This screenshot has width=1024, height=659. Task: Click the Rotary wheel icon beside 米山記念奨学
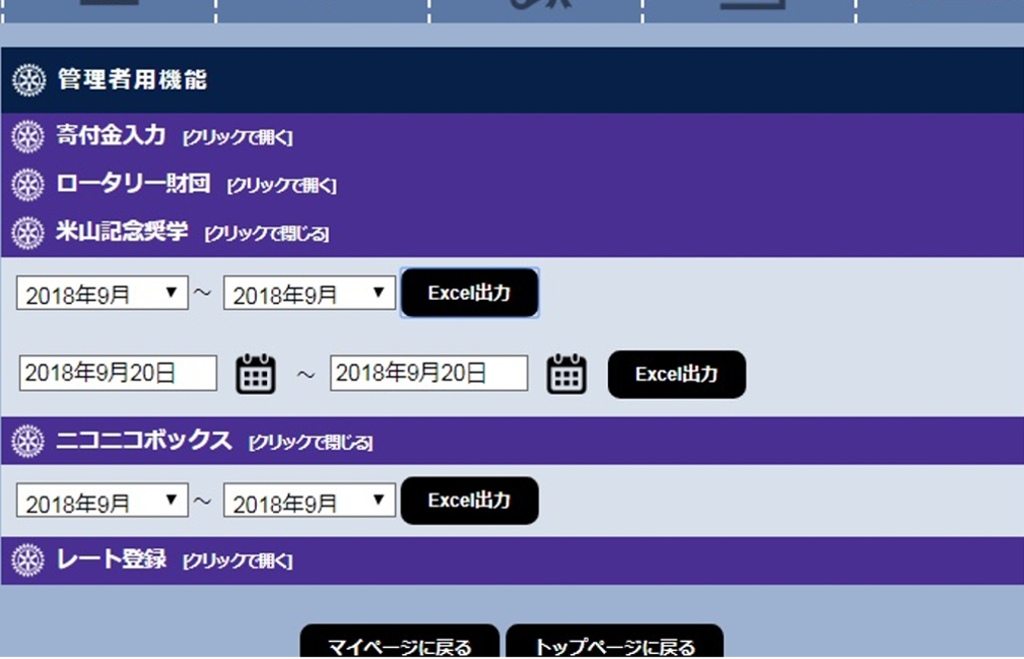(29, 233)
